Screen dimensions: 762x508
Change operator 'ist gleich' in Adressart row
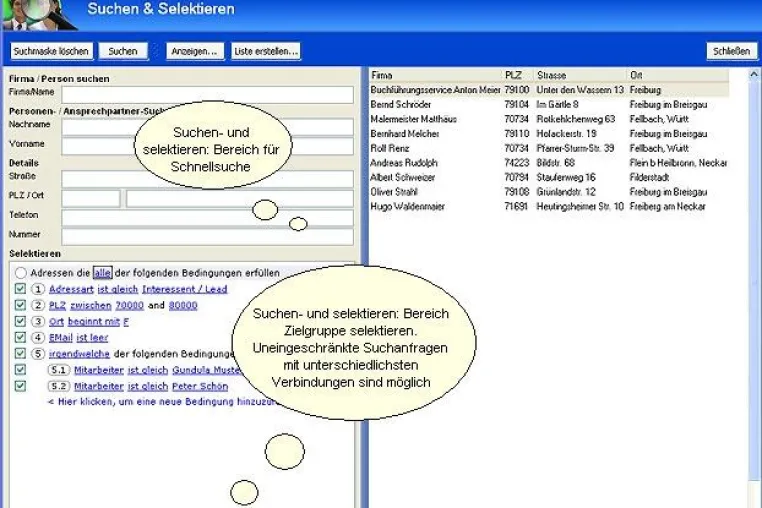(118, 289)
